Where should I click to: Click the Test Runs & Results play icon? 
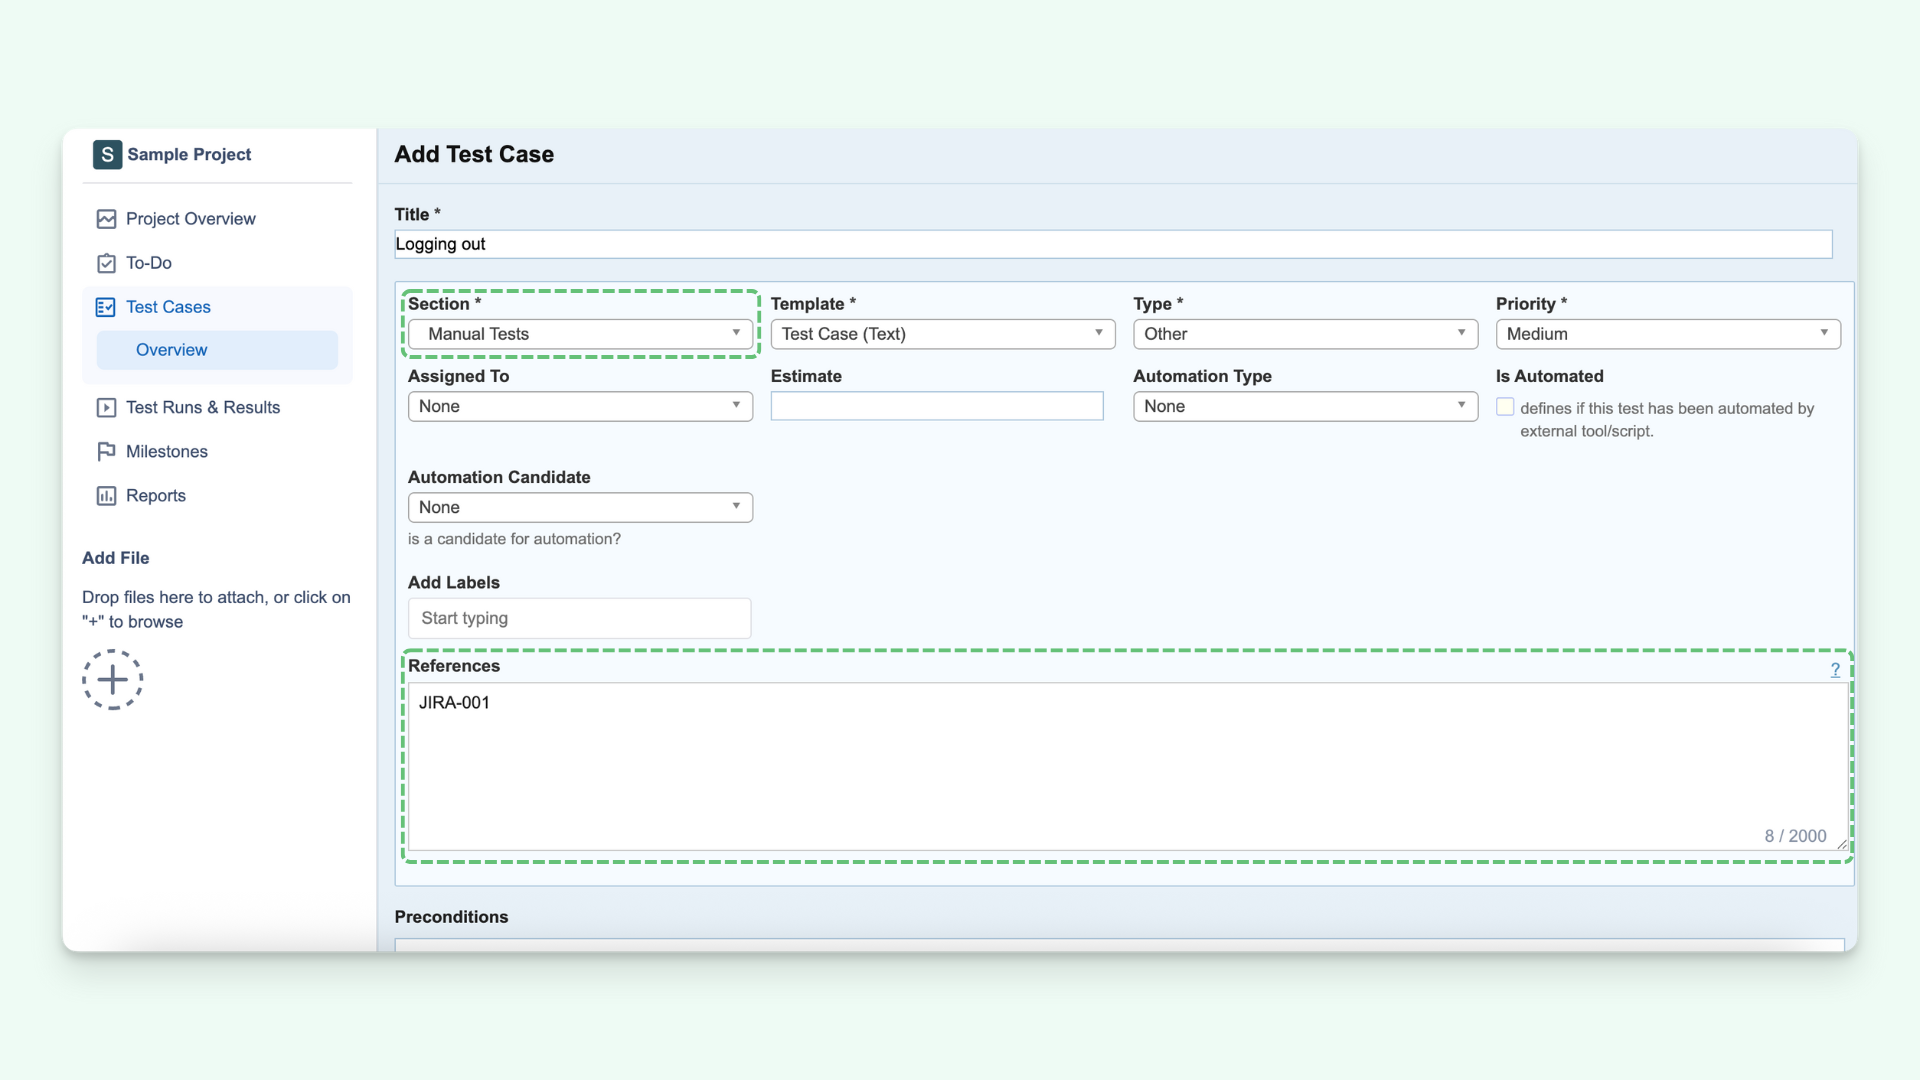(107, 407)
